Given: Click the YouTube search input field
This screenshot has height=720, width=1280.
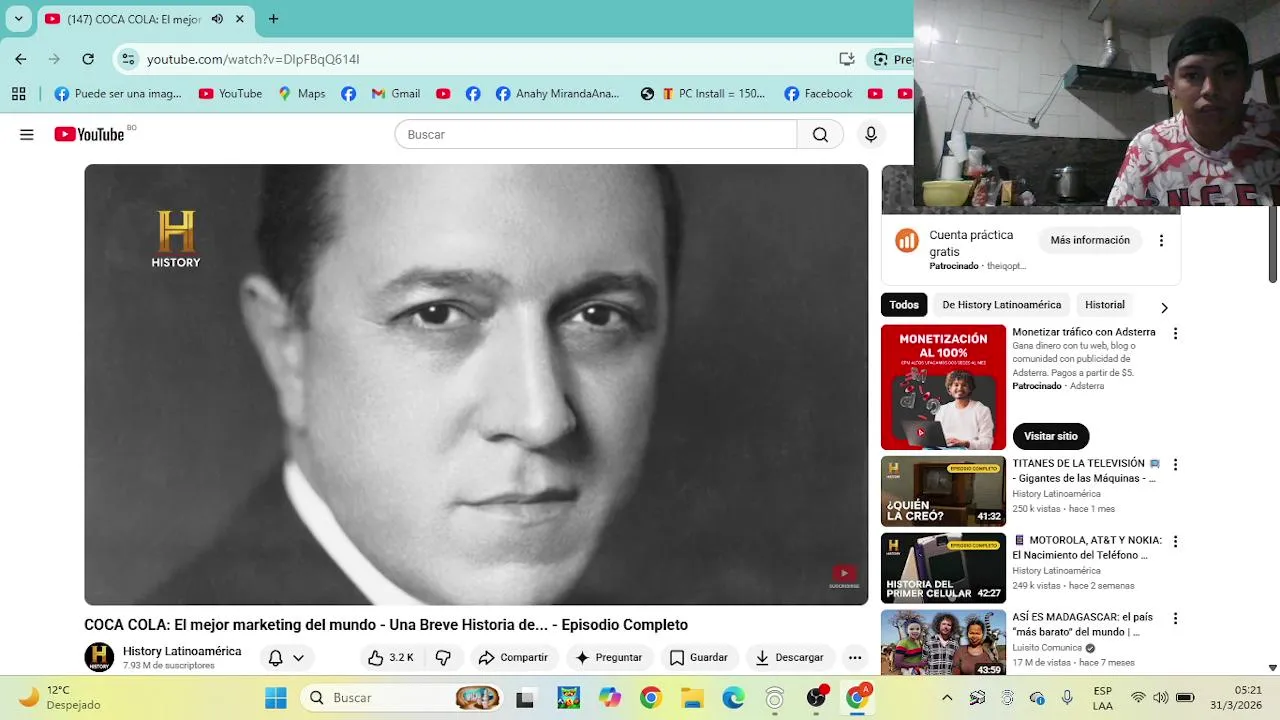Looking at the screenshot, I should 596,134.
